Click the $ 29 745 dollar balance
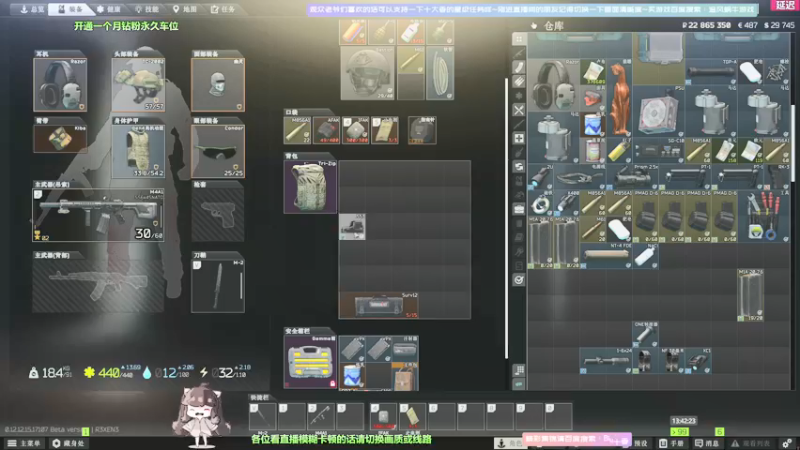The height and width of the screenshot is (450, 800). (x=779, y=25)
